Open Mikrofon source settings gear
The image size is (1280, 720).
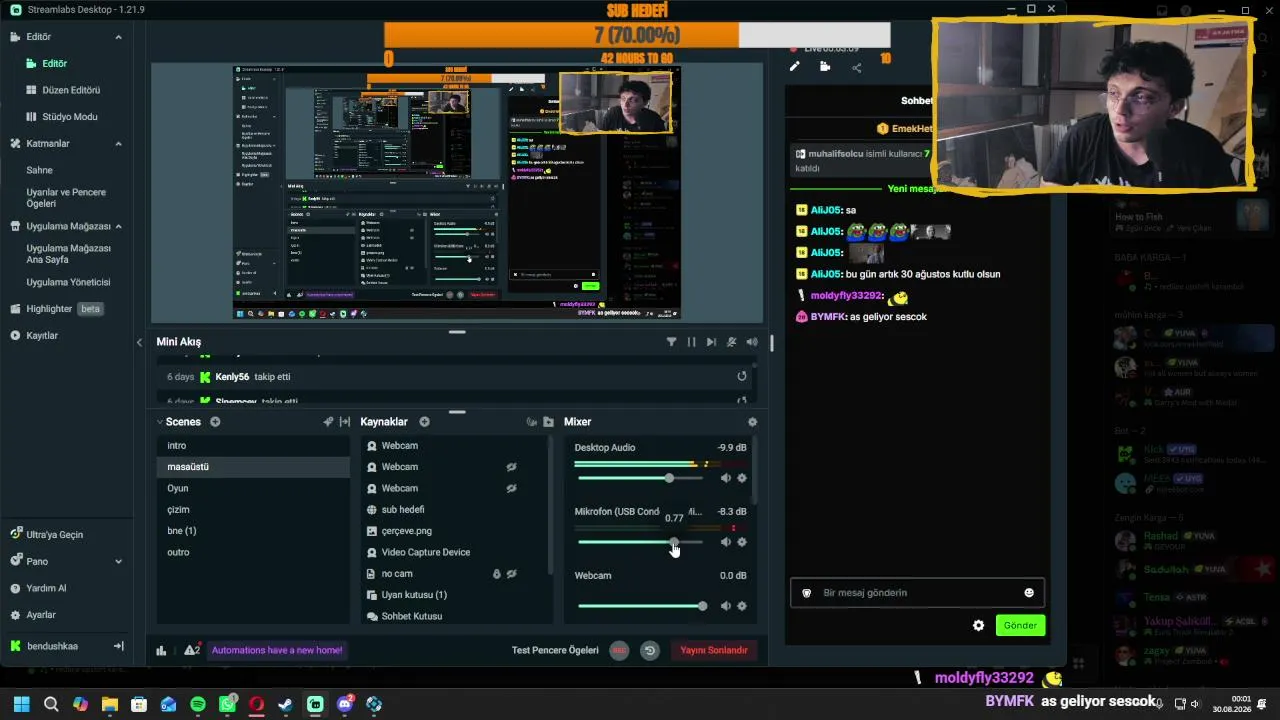(742, 542)
